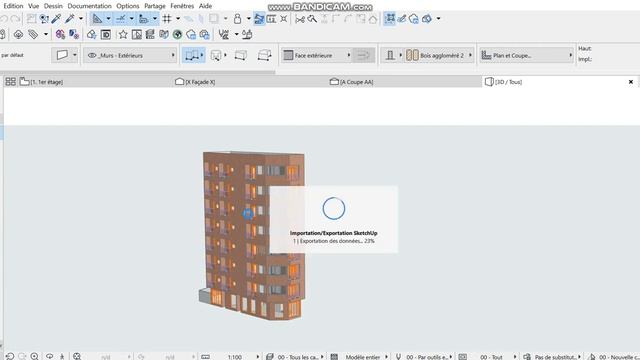Image resolution: width=640 pixels, height=360 pixels.
Task: Open the _Murs - Extérieurs layer dropdown
Action: (131, 55)
